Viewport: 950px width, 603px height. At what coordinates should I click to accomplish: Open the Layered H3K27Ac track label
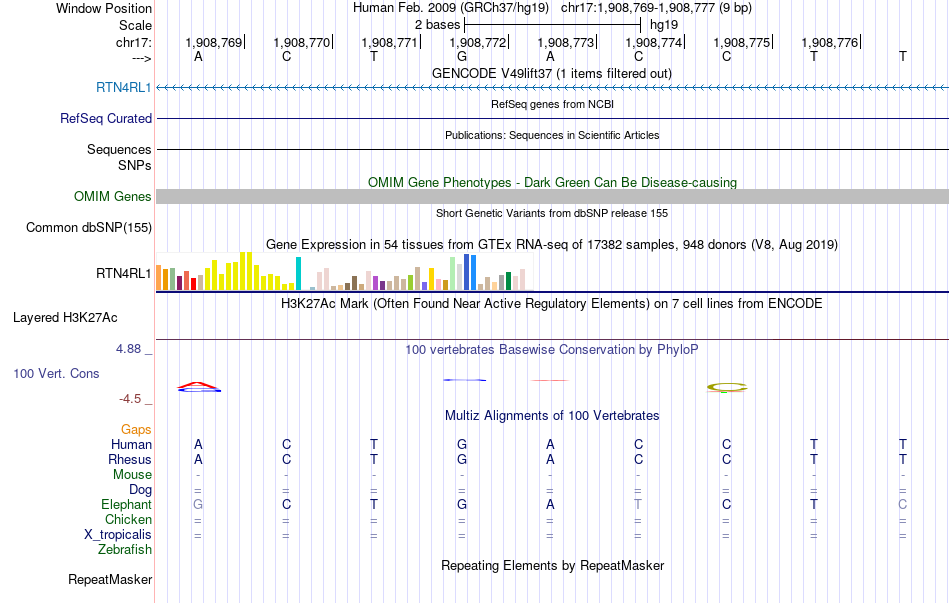click(x=65, y=318)
